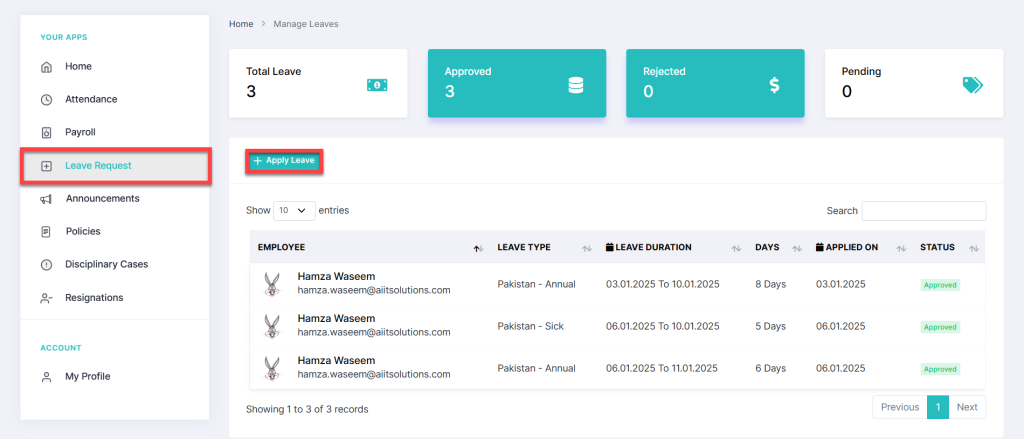Click the Policies document icon
This screenshot has width=1024, height=439.
(46, 232)
